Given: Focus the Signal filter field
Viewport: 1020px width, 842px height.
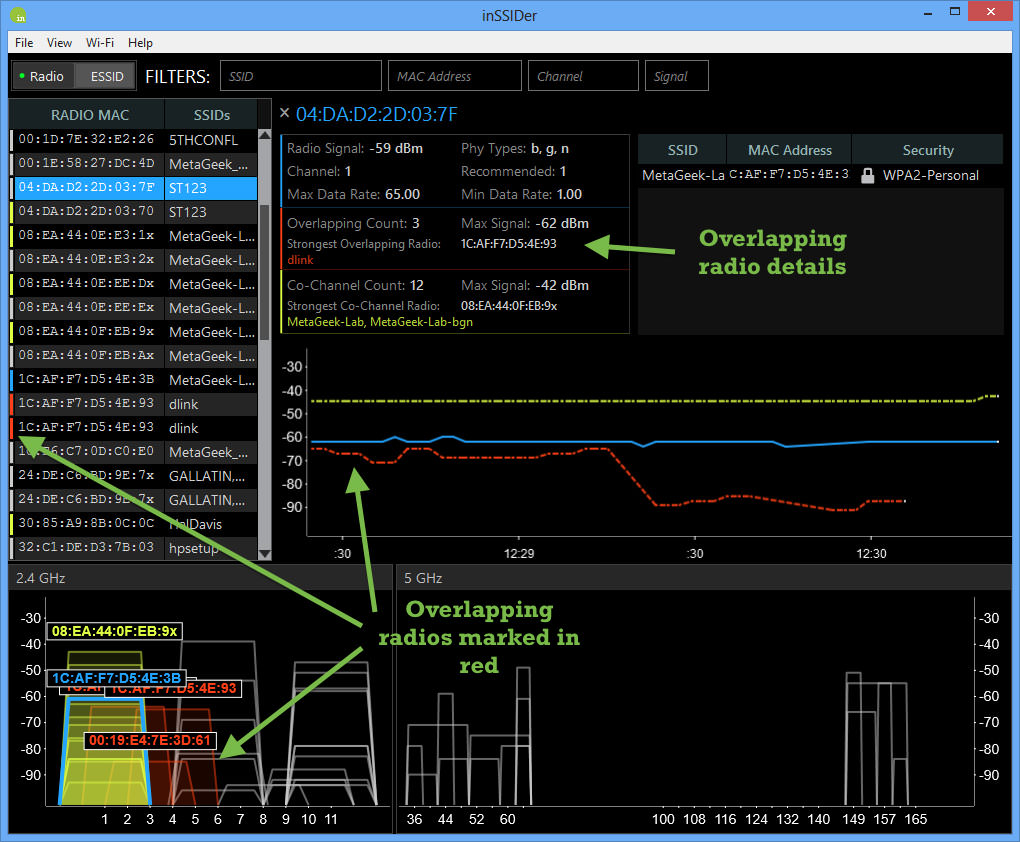Looking at the screenshot, I should pyautogui.click(x=677, y=76).
